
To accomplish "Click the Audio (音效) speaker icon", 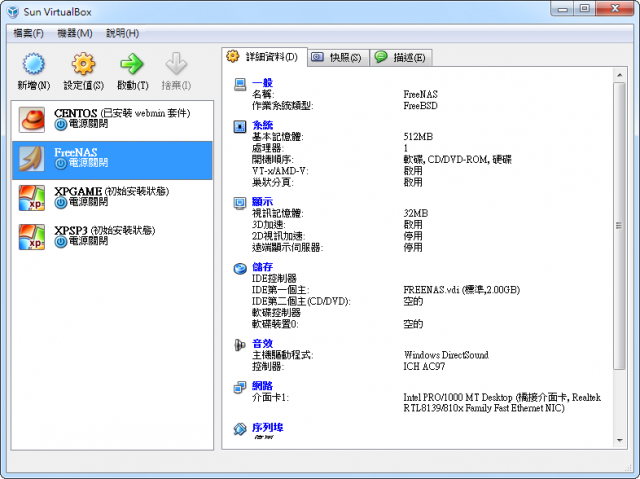I will (x=240, y=345).
